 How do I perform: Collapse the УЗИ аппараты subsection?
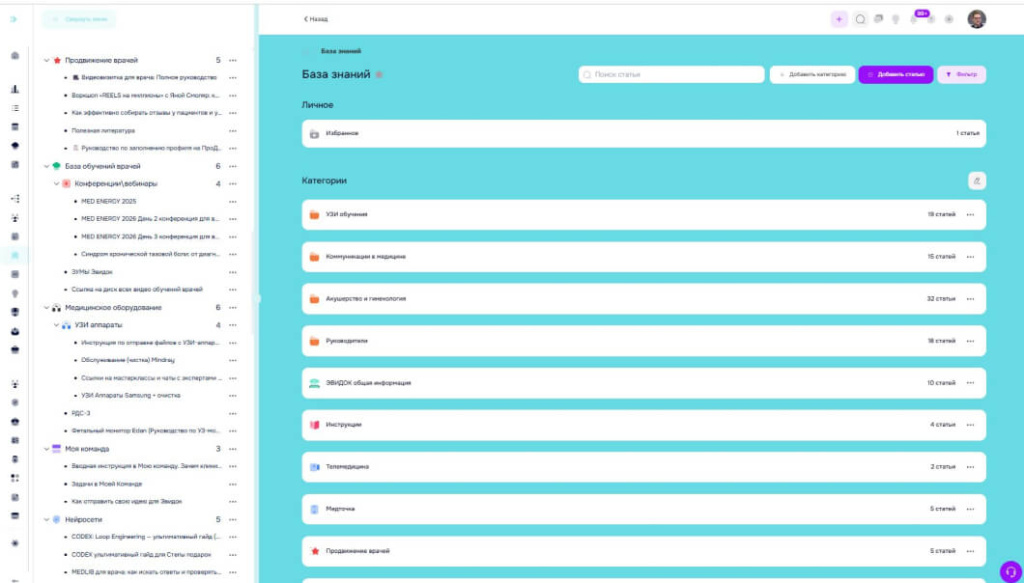[56, 325]
